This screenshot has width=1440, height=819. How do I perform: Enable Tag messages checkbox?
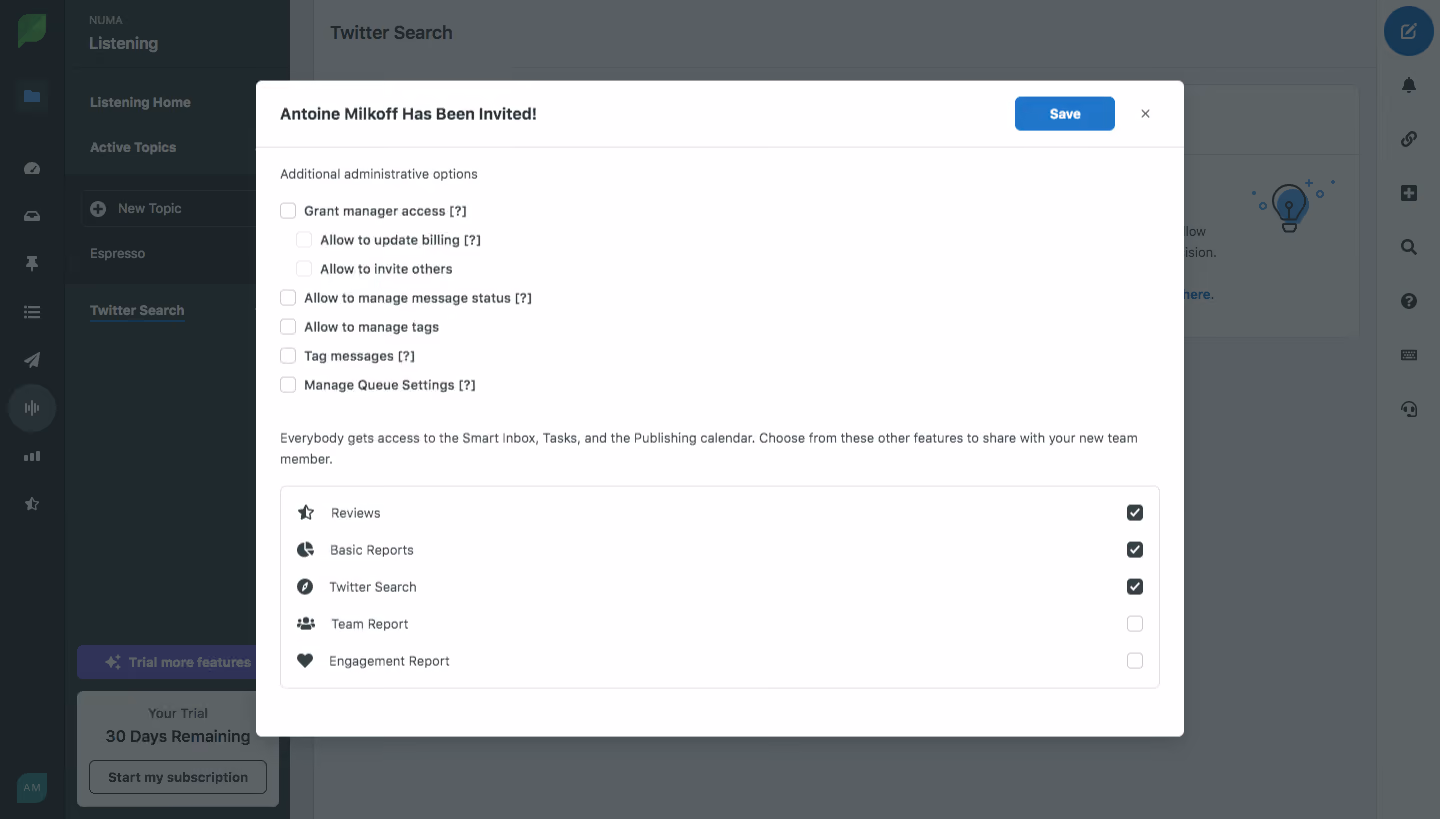coord(288,356)
